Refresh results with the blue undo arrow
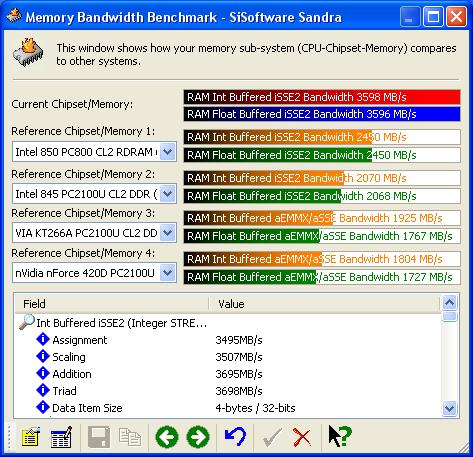Screen dimensions: 473x457 tap(235, 437)
